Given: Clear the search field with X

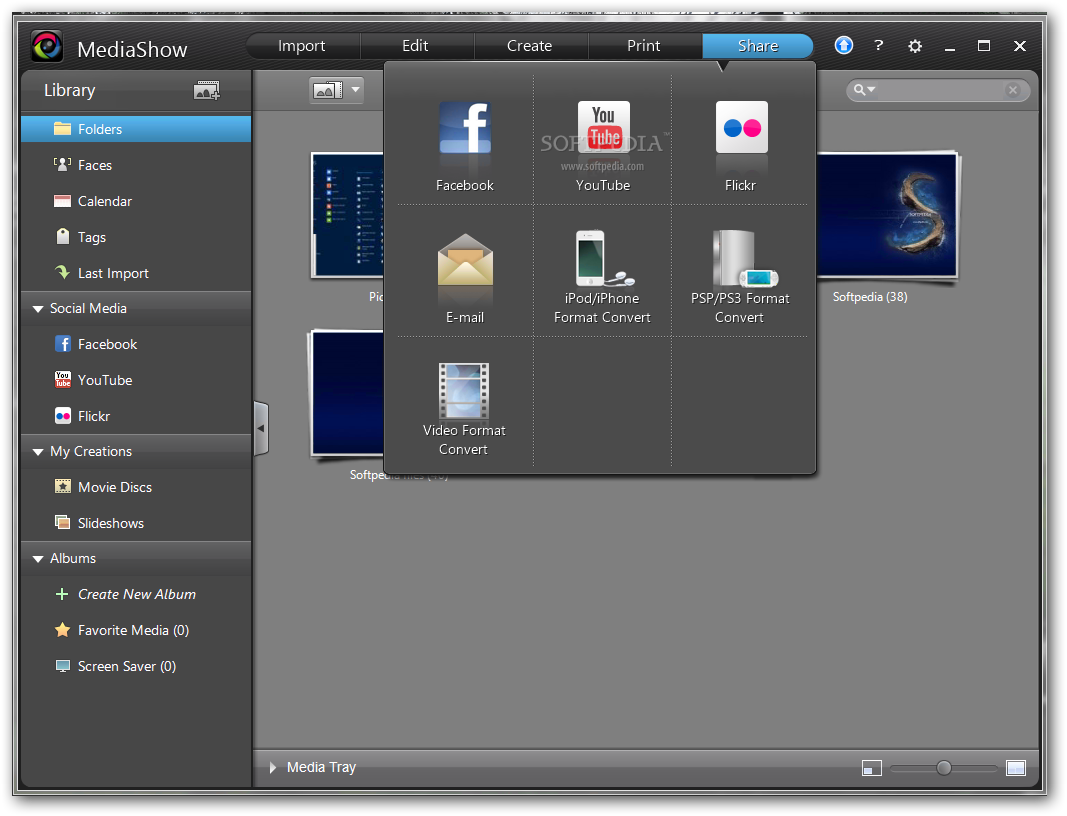Looking at the screenshot, I should [x=1013, y=90].
